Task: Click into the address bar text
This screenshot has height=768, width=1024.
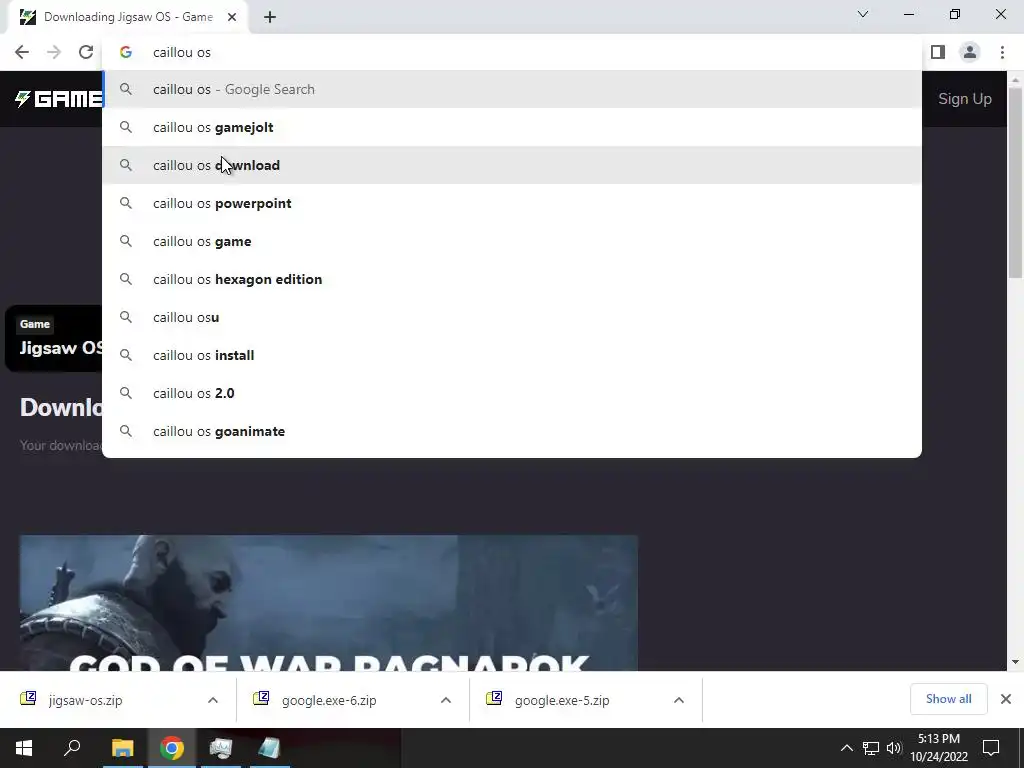Action: point(182,52)
